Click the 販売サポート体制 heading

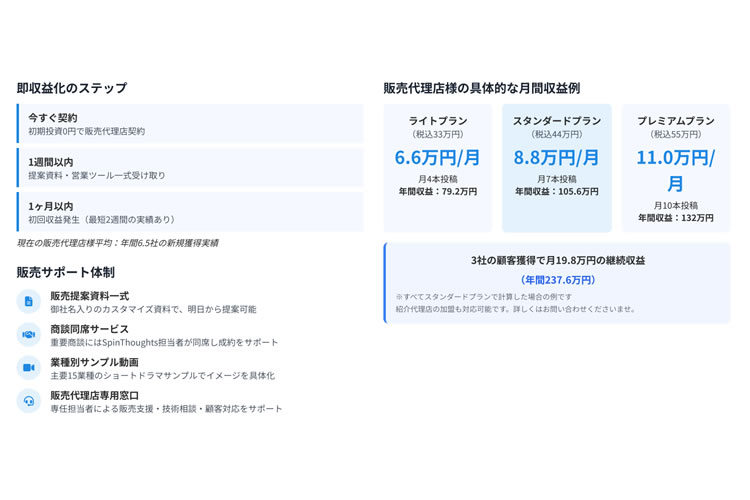coord(65,272)
